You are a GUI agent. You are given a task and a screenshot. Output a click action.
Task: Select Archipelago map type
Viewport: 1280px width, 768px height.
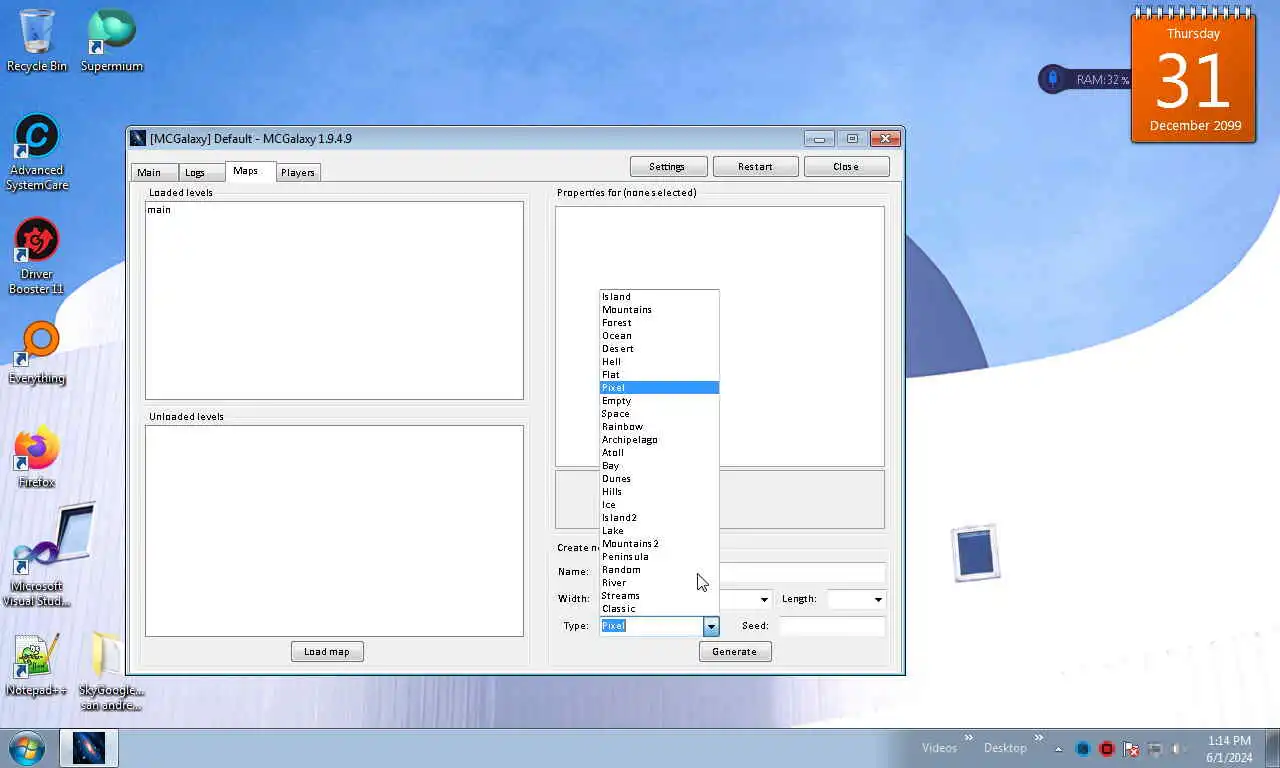coord(659,440)
